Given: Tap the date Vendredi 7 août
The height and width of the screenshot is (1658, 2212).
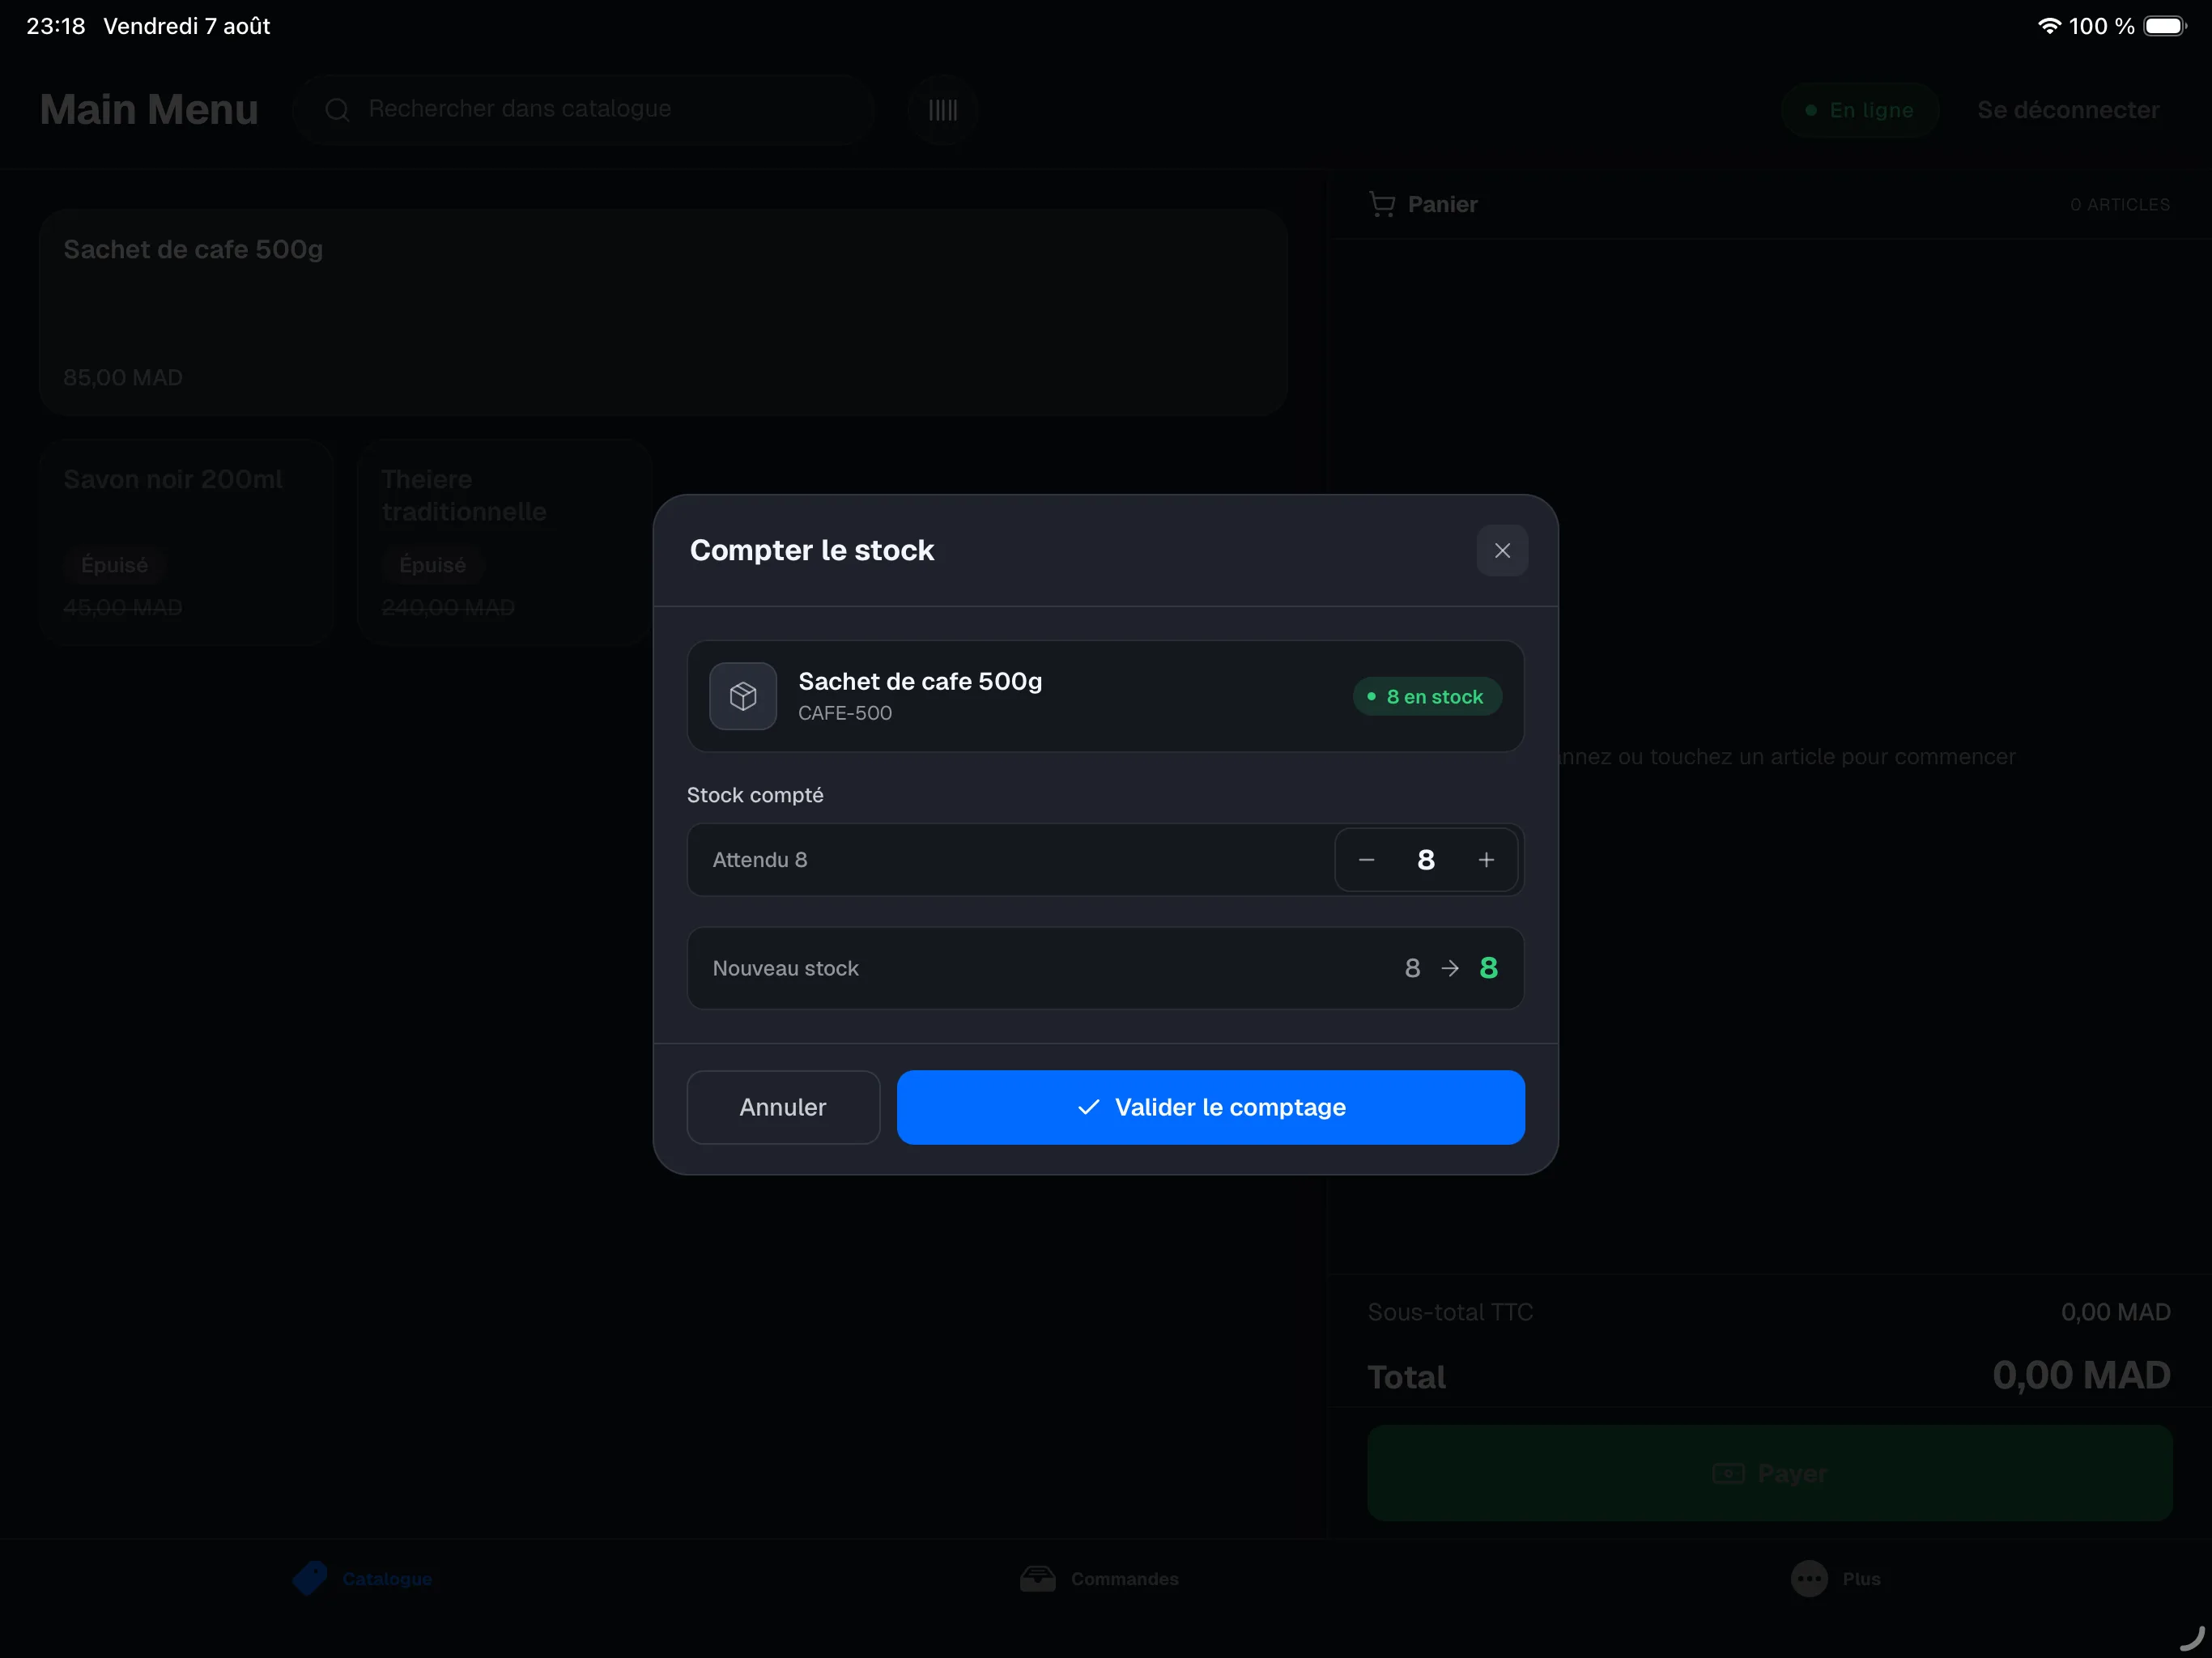Looking at the screenshot, I should point(187,26).
